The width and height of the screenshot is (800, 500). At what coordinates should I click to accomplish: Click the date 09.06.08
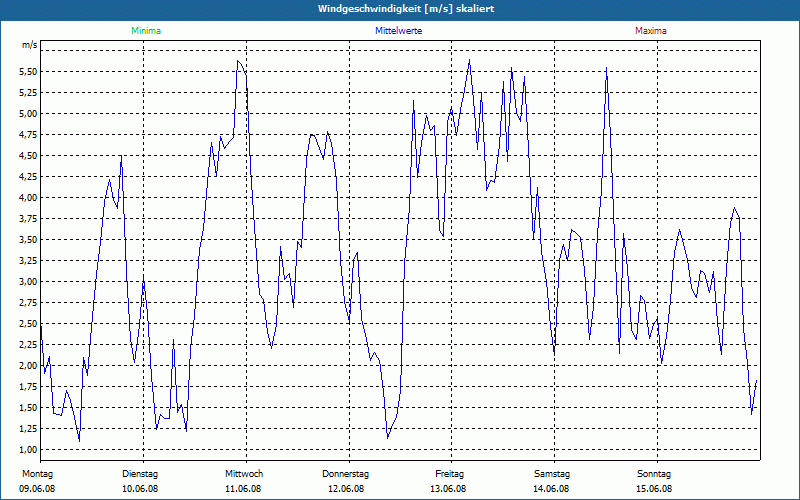[x=37, y=489]
